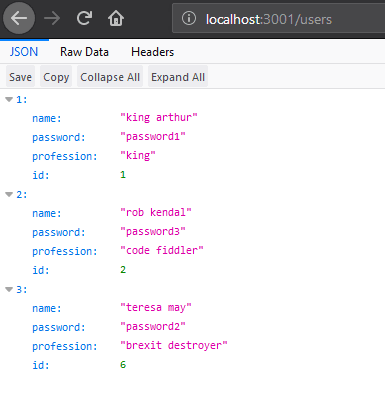This screenshot has height=412, width=385.
Task: Show site information via the info icon
Action: tap(189, 18)
